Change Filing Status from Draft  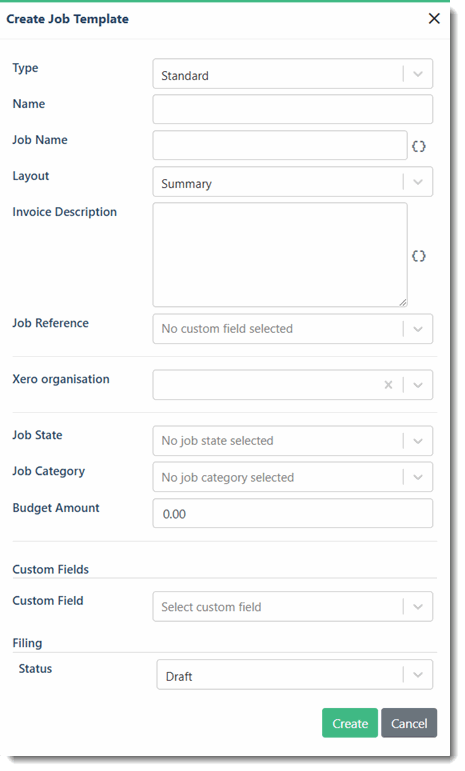point(294,675)
